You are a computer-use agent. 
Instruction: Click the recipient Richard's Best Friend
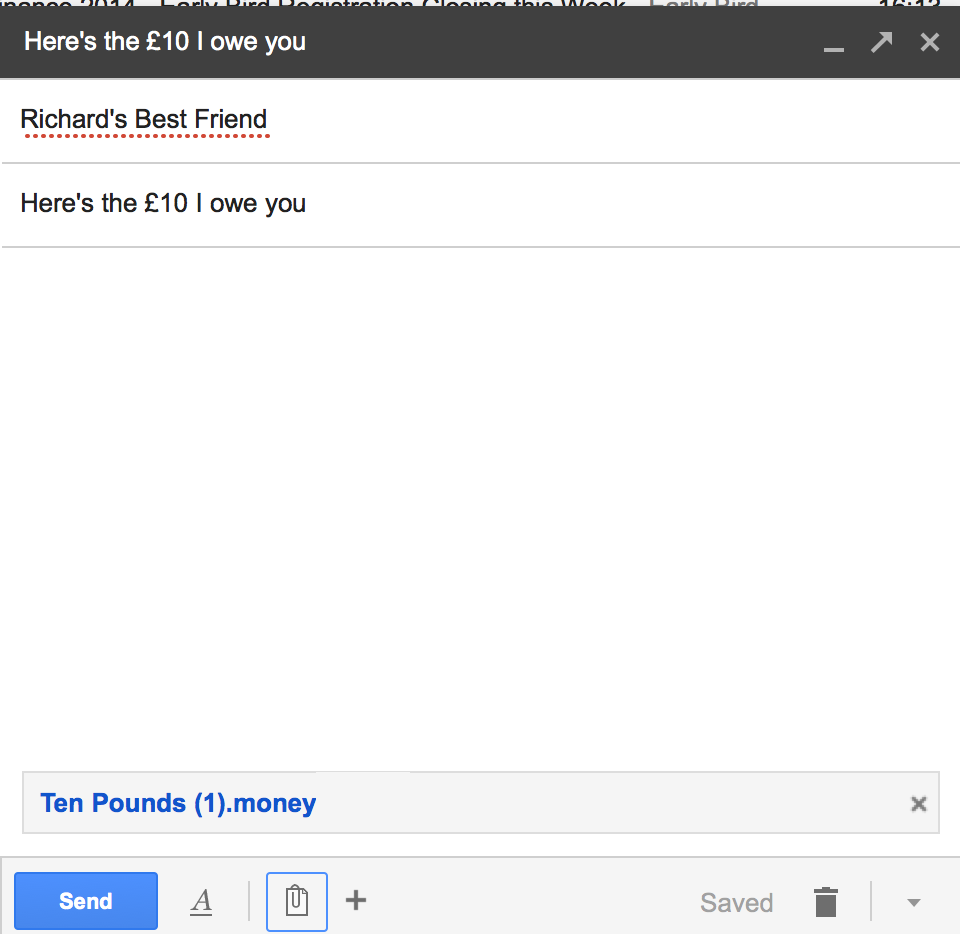coord(144,120)
